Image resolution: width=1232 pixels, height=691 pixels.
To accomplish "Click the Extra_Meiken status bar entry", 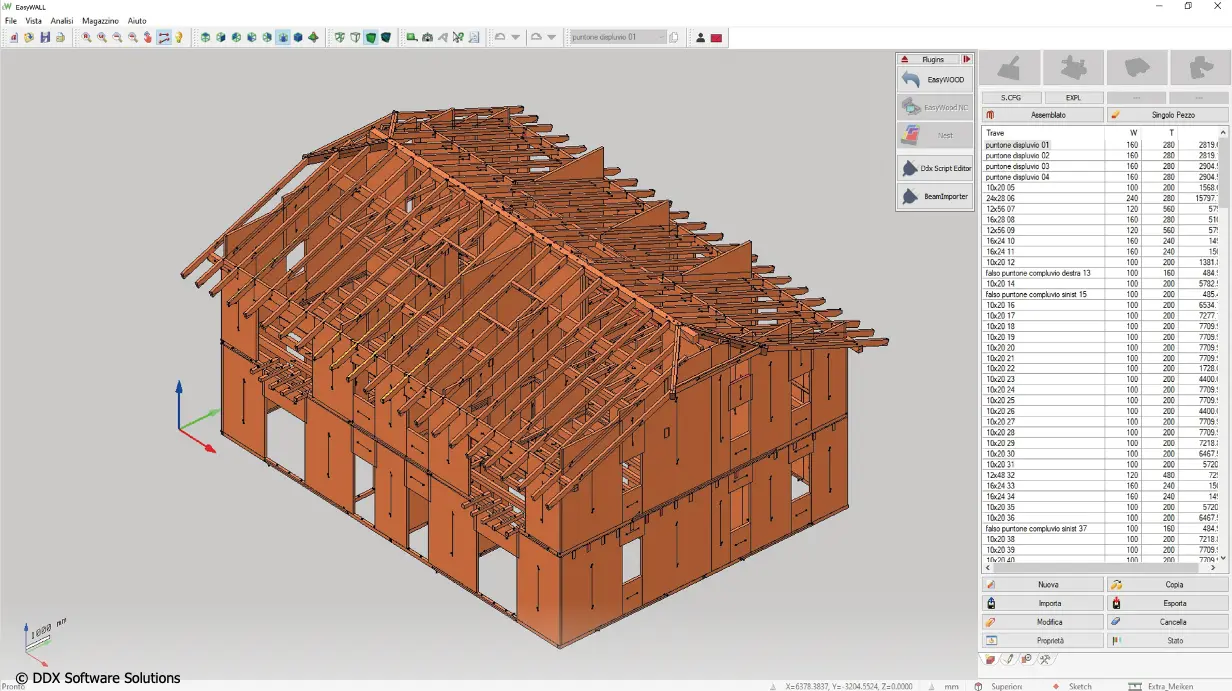I will point(1170,686).
